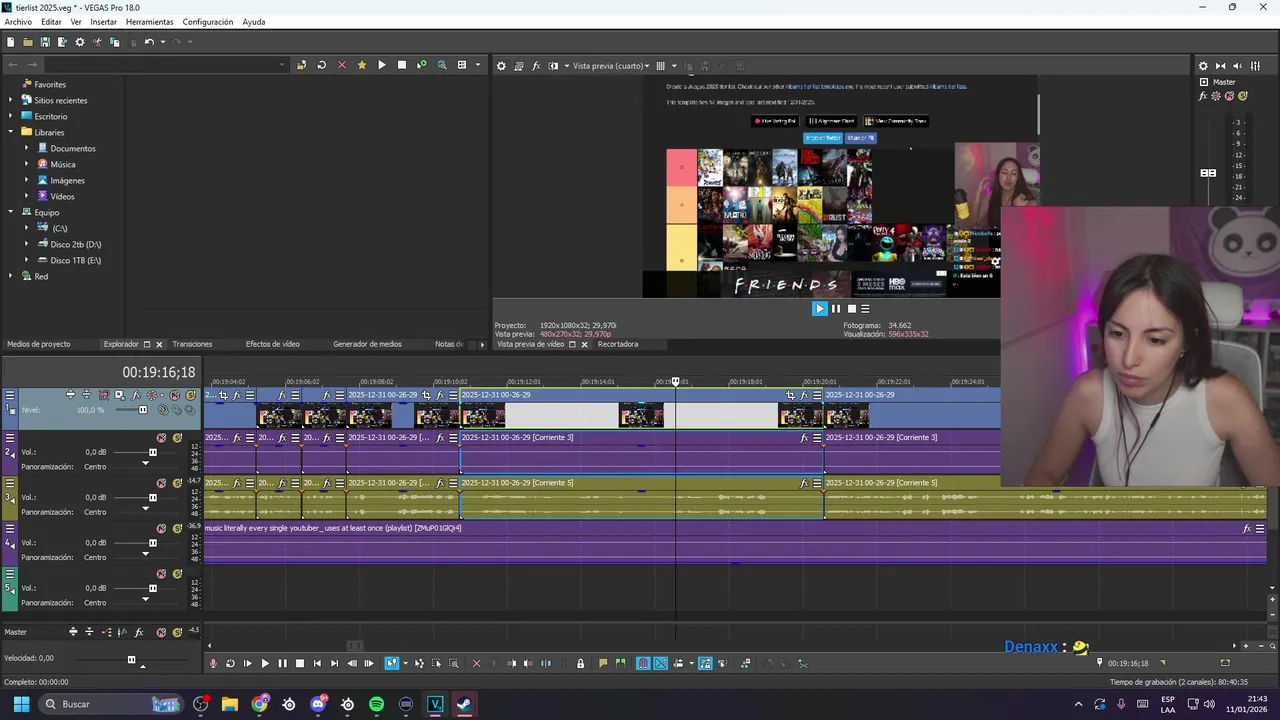Click the Cut scissors icon
This screenshot has width=1280, height=720.
[x=97, y=42]
